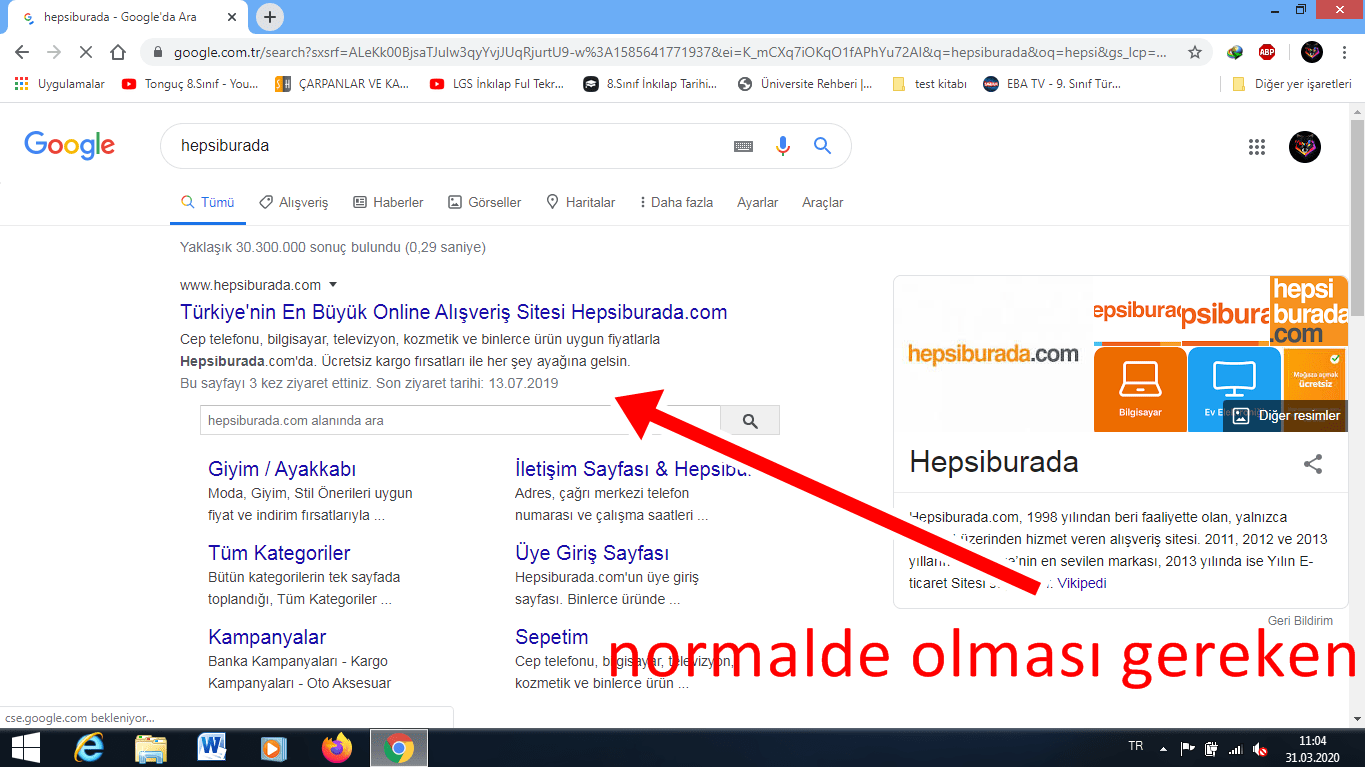Open the İletişim Sayfası sitelink
The height and width of the screenshot is (767, 1365).
pyautogui.click(x=632, y=469)
